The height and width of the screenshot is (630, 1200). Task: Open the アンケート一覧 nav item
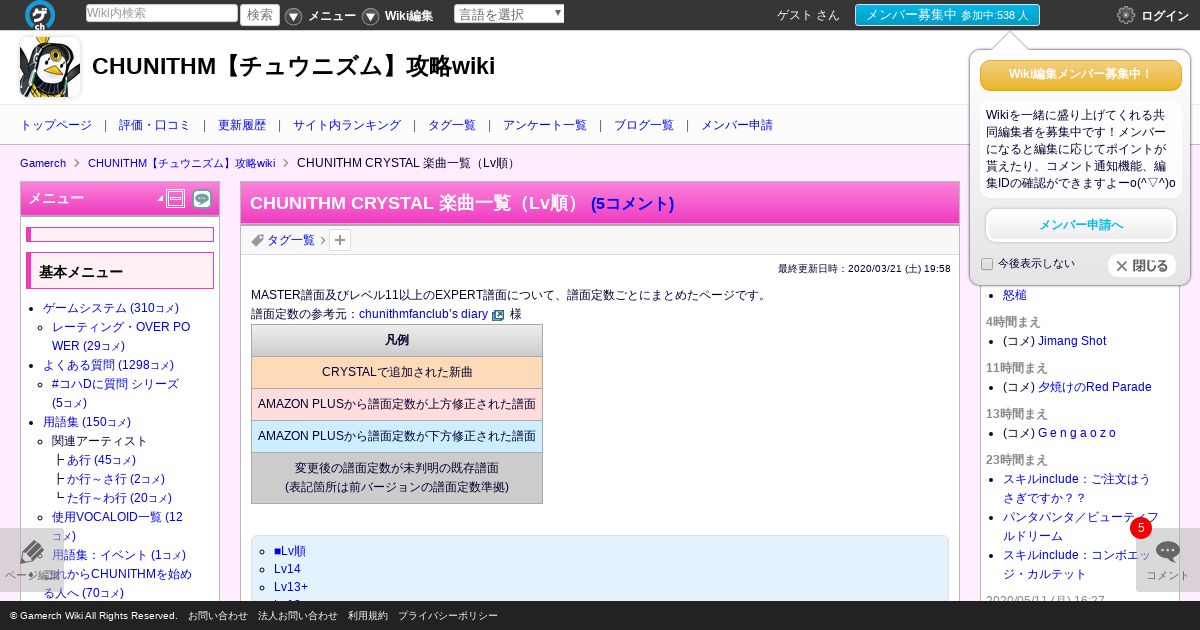545,125
